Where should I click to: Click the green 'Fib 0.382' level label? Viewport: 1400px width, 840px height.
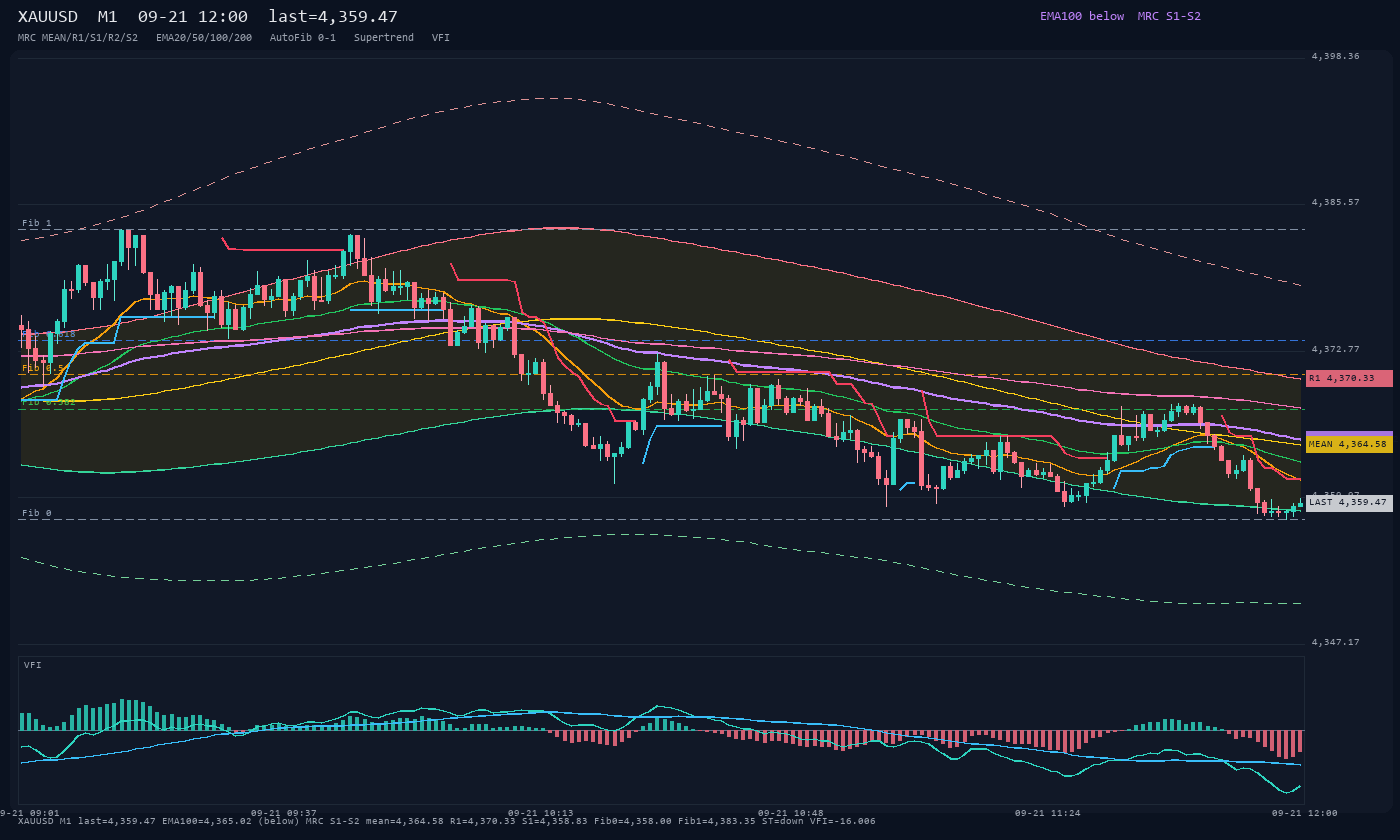[x=49, y=402]
